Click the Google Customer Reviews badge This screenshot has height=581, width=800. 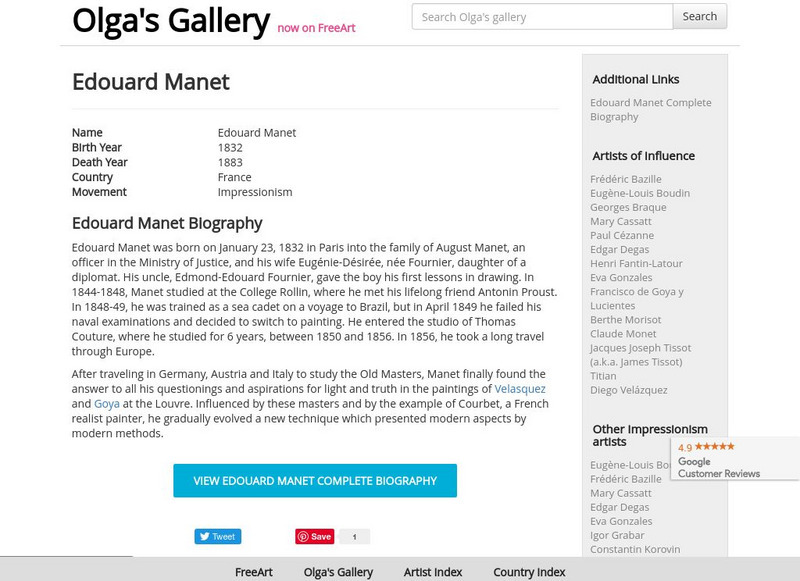pos(735,458)
